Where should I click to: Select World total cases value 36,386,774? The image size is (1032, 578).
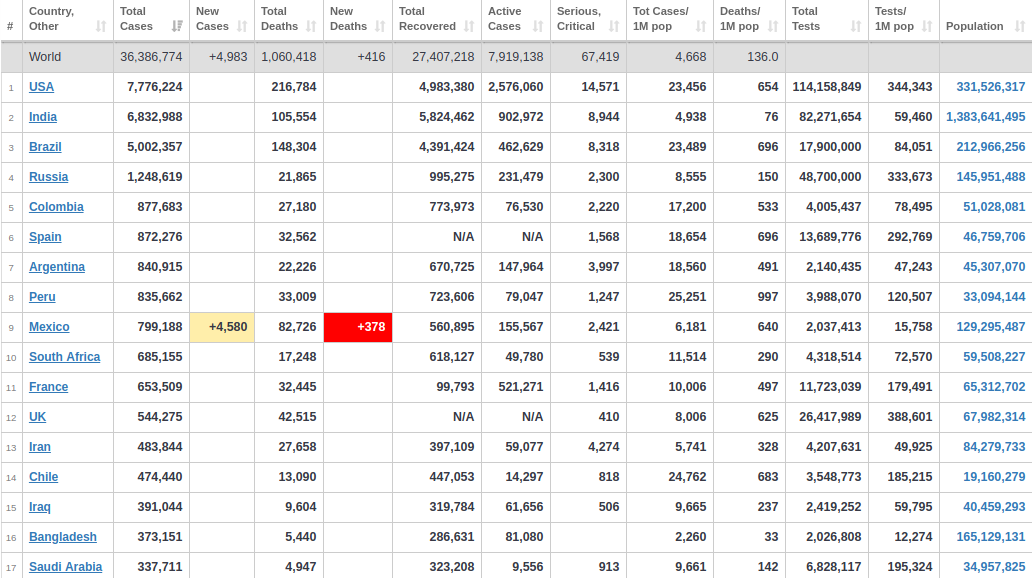pos(151,57)
